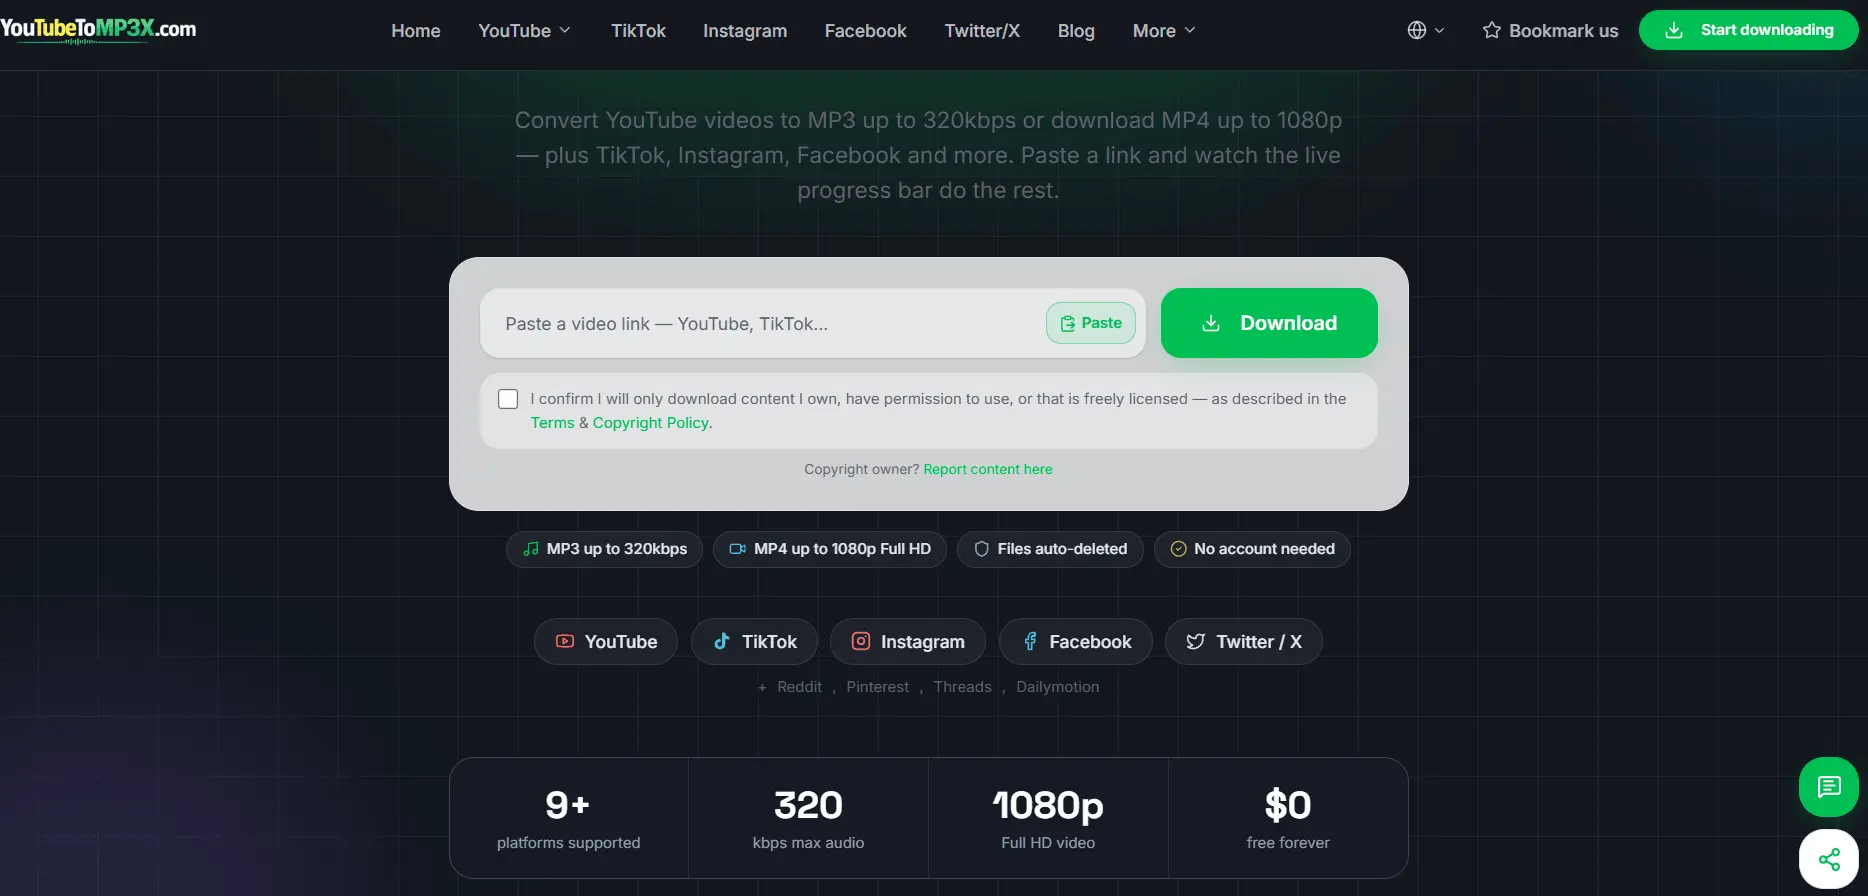The width and height of the screenshot is (1868, 896).
Task: Click the Pinterest text
Action: pyautogui.click(x=877, y=687)
